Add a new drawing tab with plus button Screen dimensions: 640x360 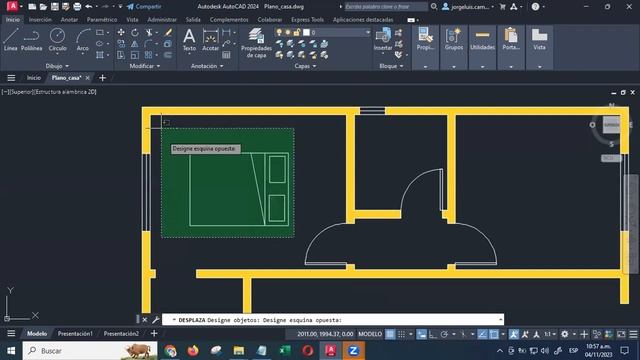coord(102,78)
